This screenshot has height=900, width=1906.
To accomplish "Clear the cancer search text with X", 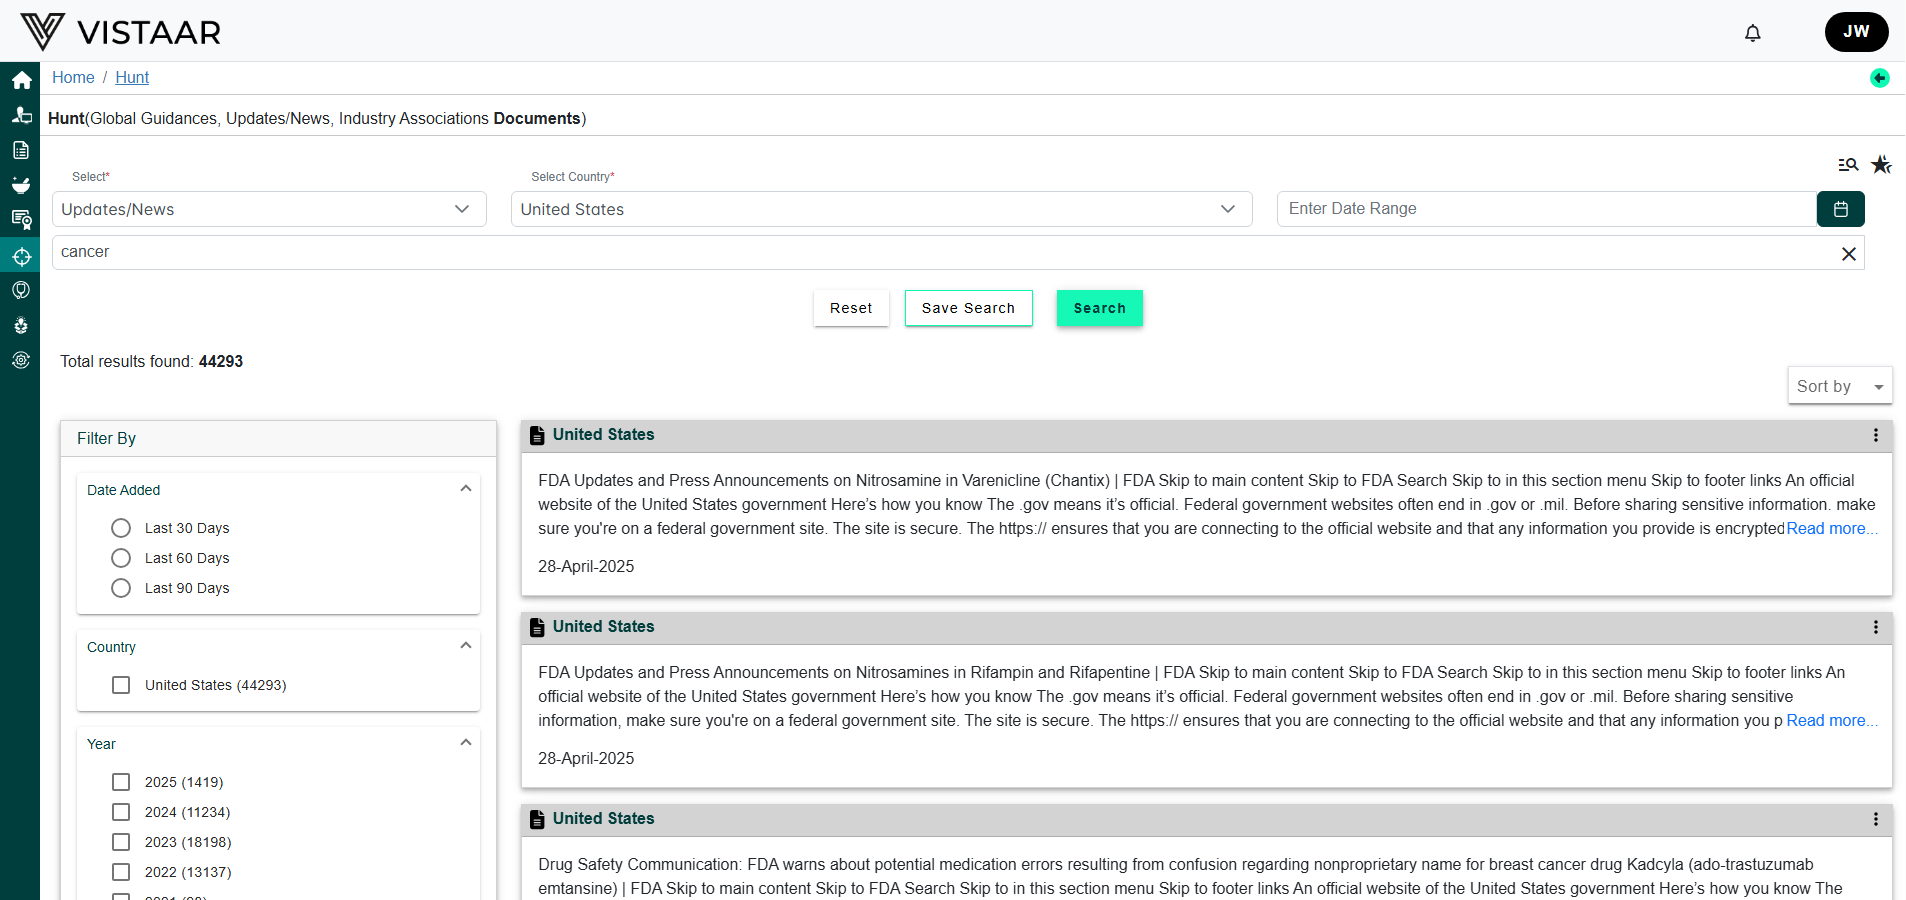I will 1848,254.
